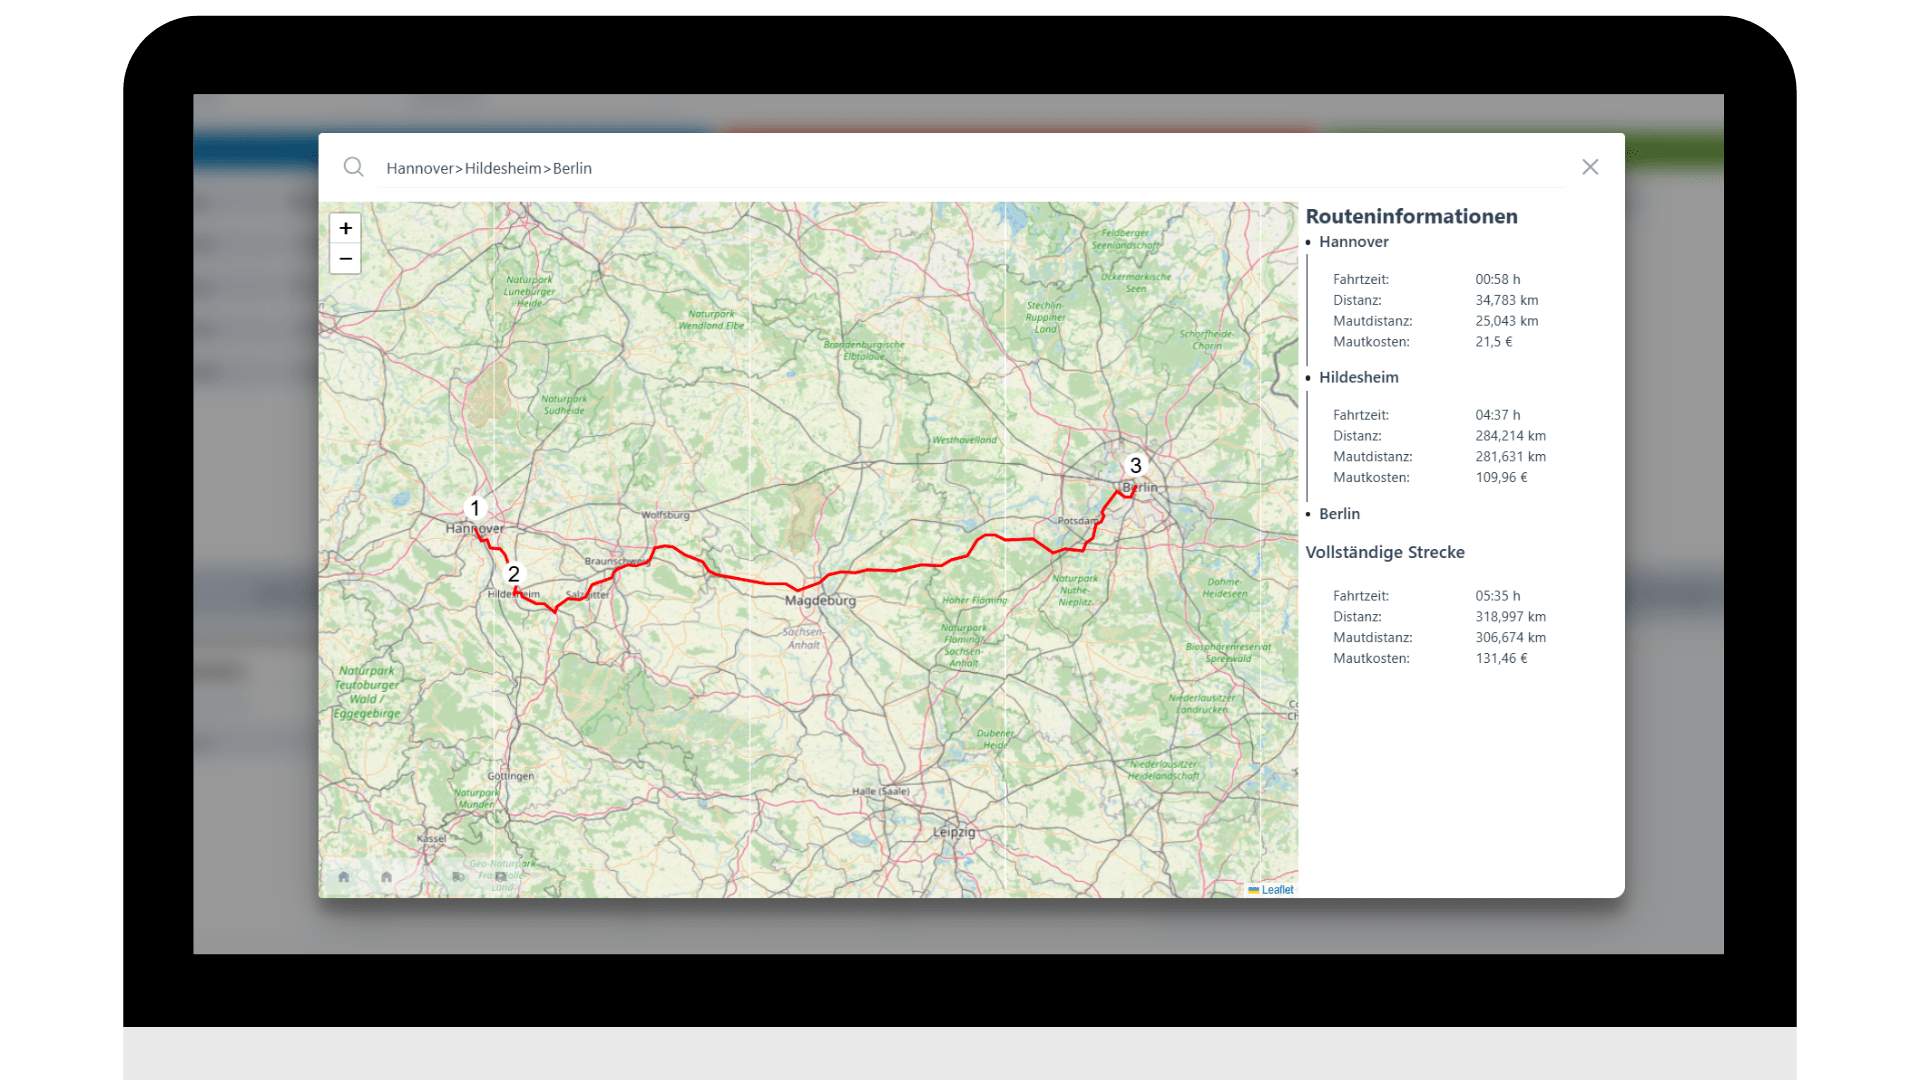This screenshot has height=1080, width=1920.
Task: Click the Routeninformationen heading
Action: click(1411, 216)
